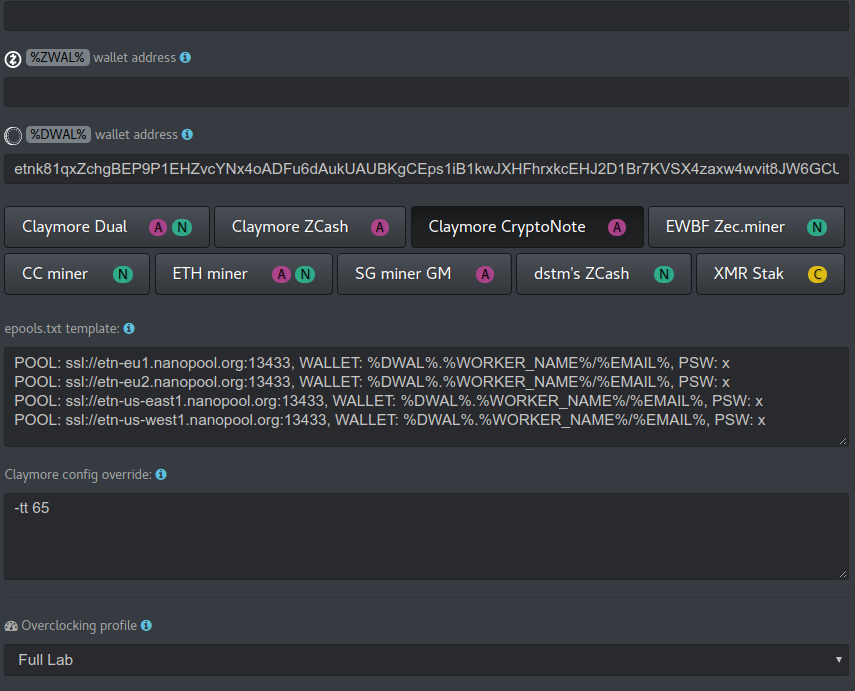The width and height of the screenshot is (855, 691).
Task: Click the ZWAL wallet address field
Action: [x=427, y=92]
